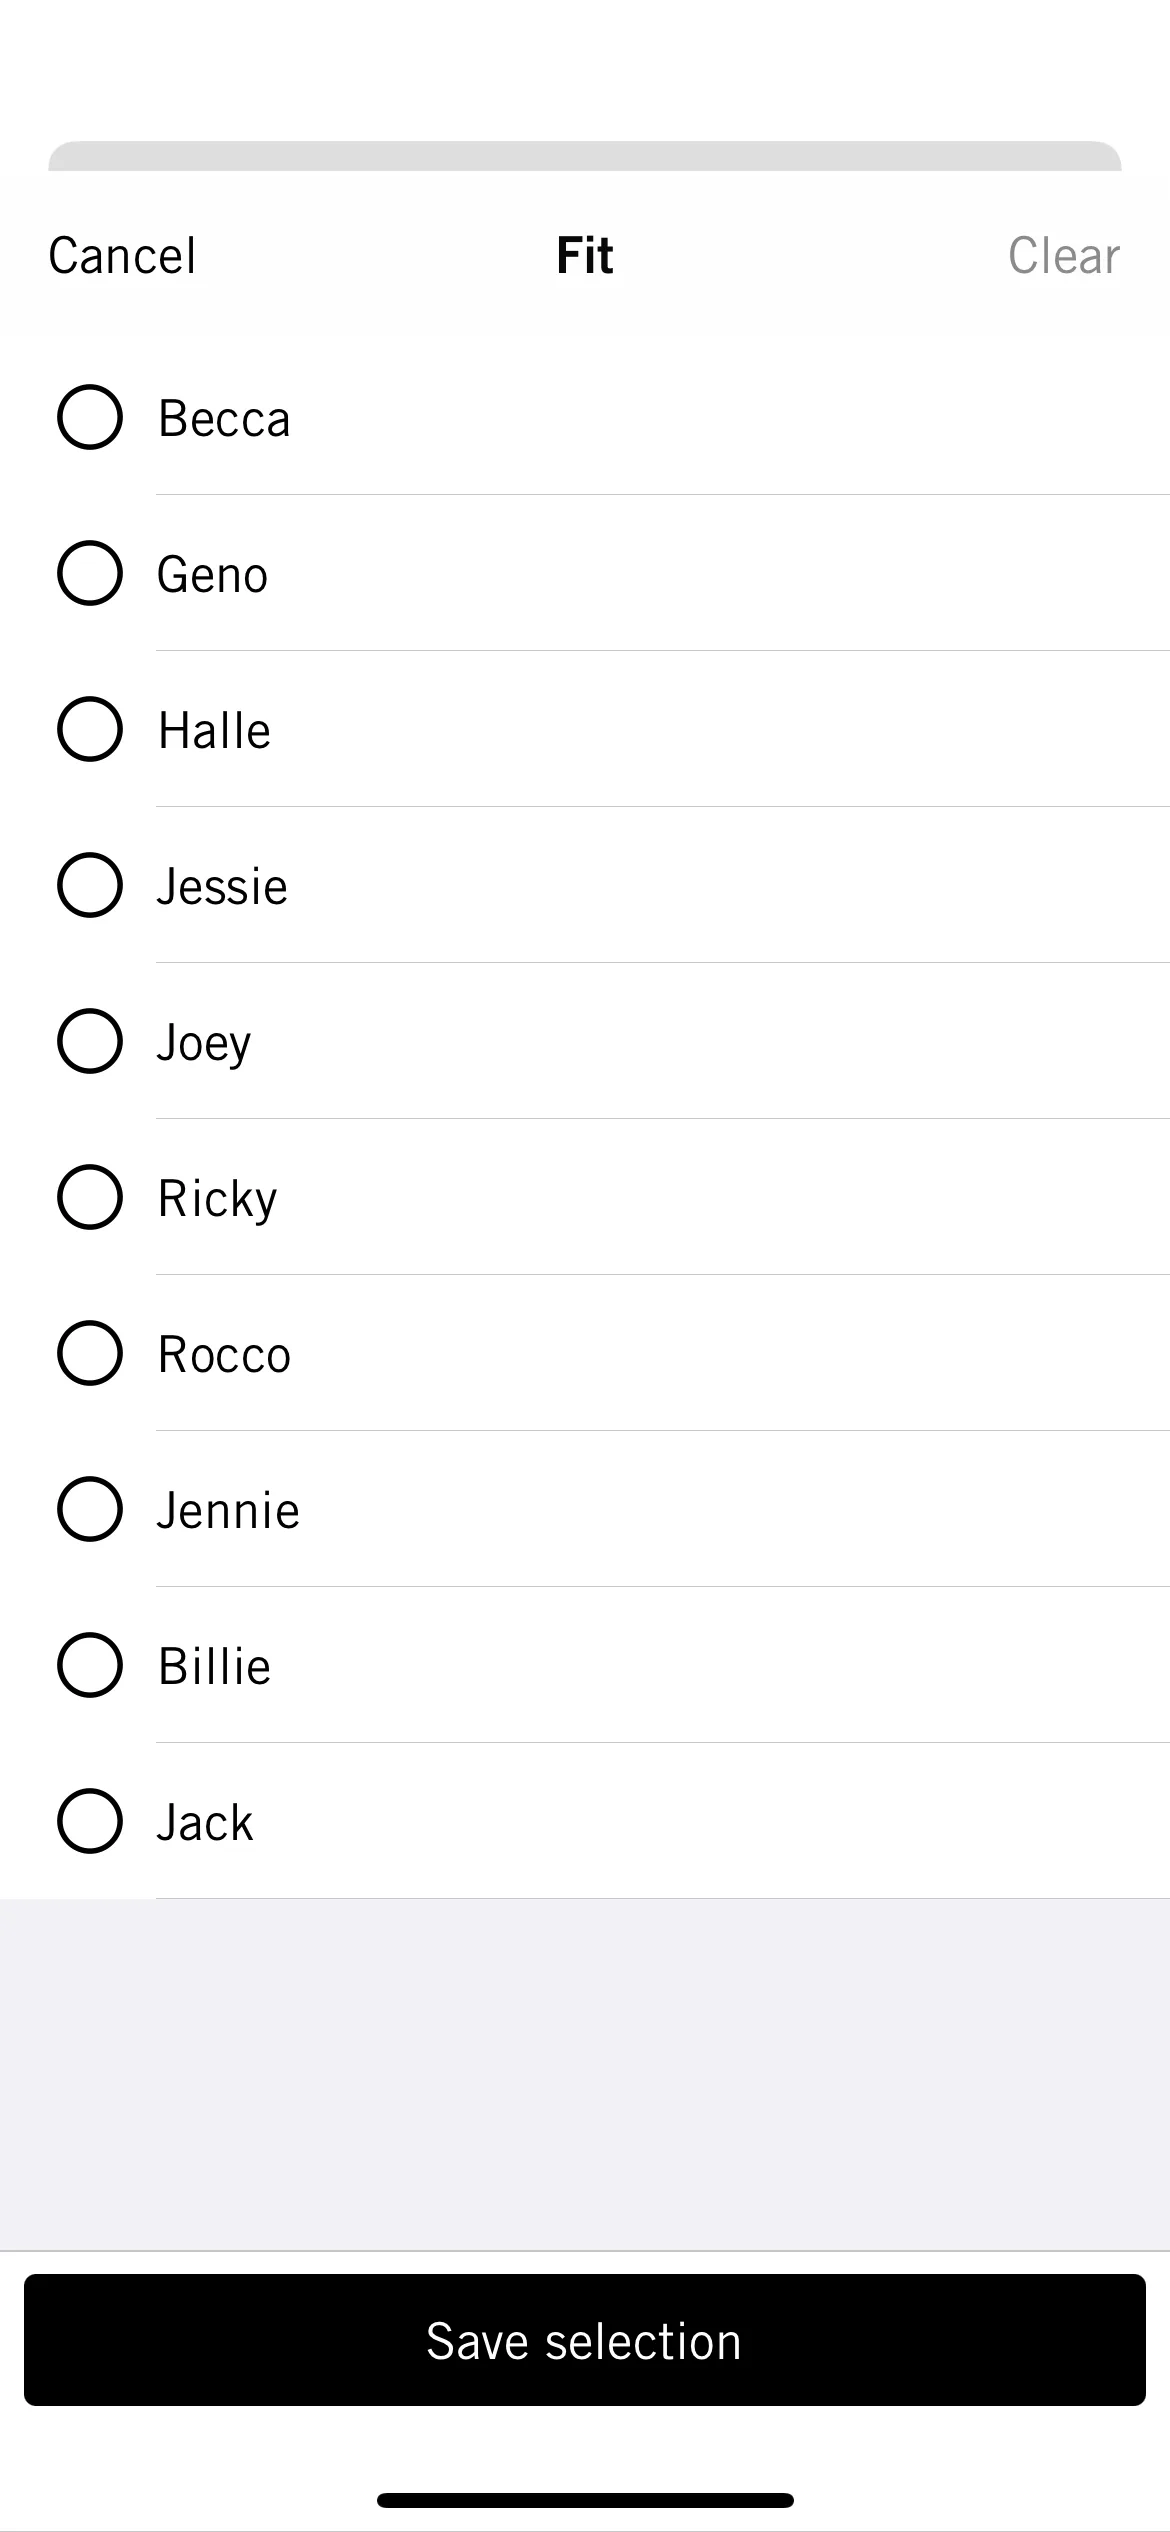Tap Cancel to dismiss the filter
This screenshot has width=1170, height=2532.
point(122,256)
